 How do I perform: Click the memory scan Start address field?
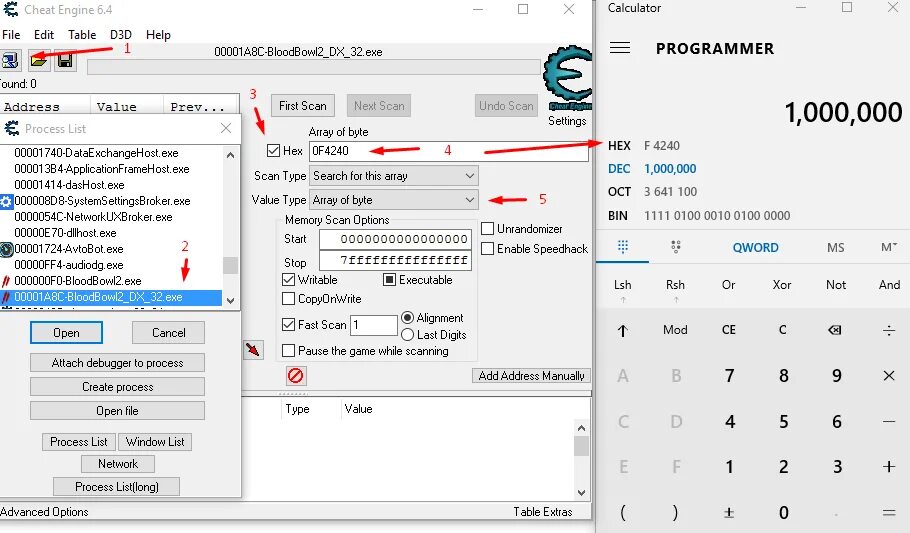(395, 239)
